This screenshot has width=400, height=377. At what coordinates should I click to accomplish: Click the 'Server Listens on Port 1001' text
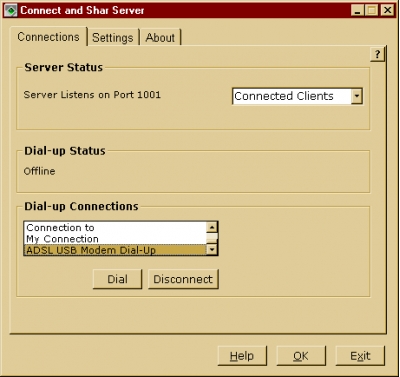point(92,95)
